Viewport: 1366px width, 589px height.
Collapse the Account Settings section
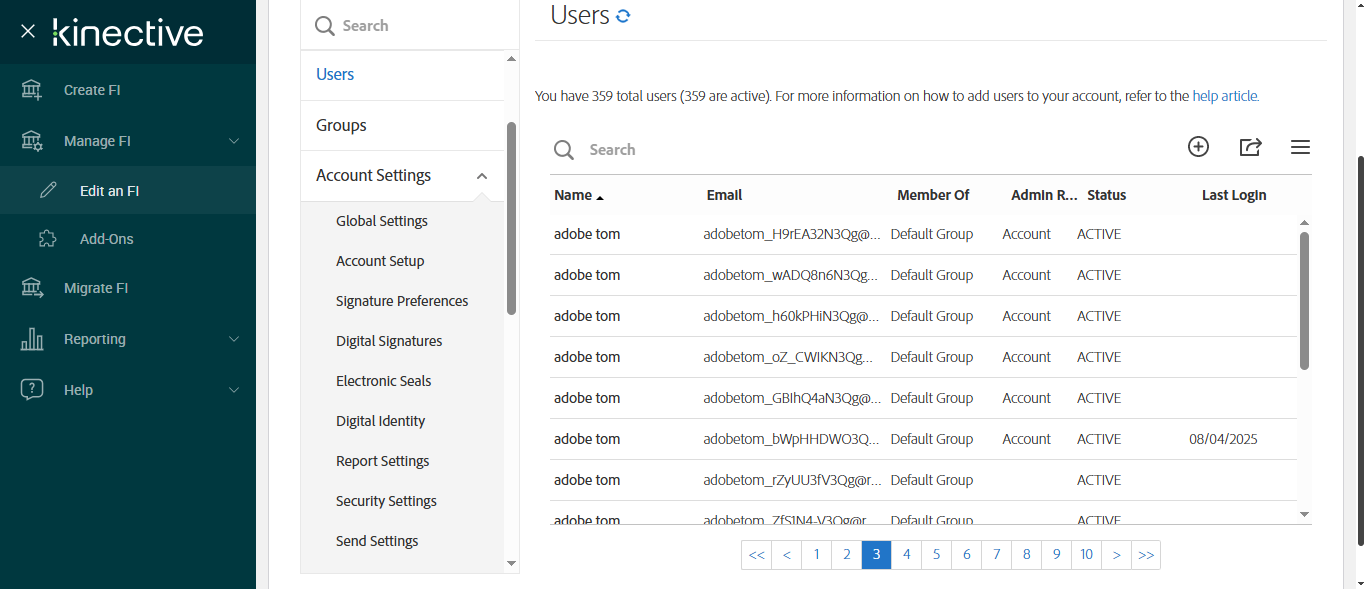pyautogui.click(x=481, y=176)
